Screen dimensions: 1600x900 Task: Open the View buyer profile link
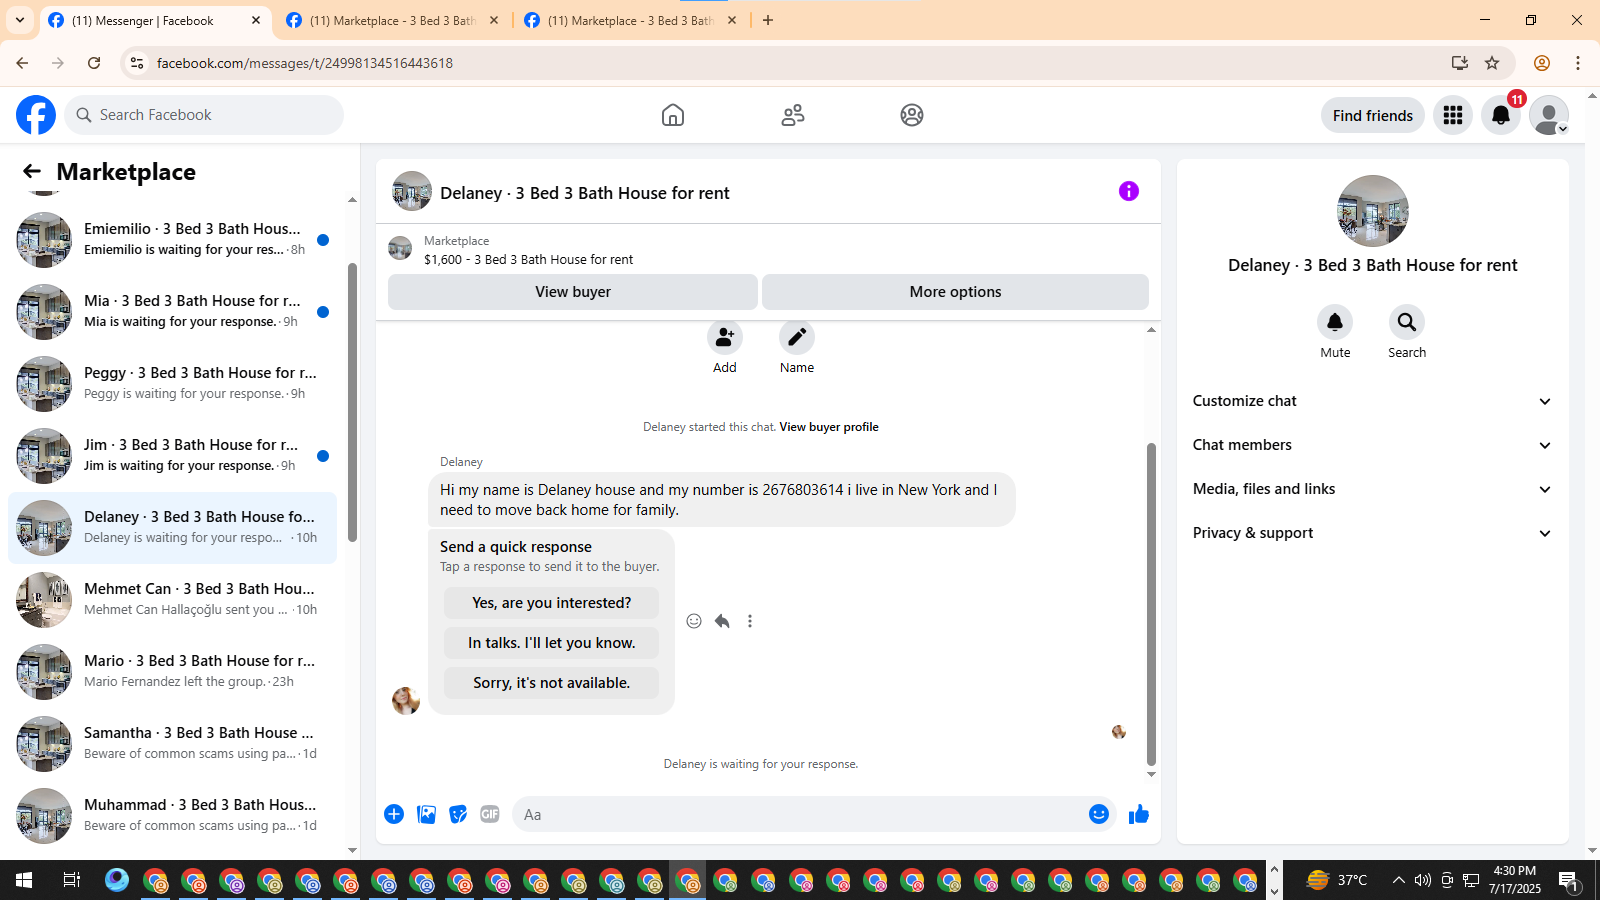pos(829,427)
